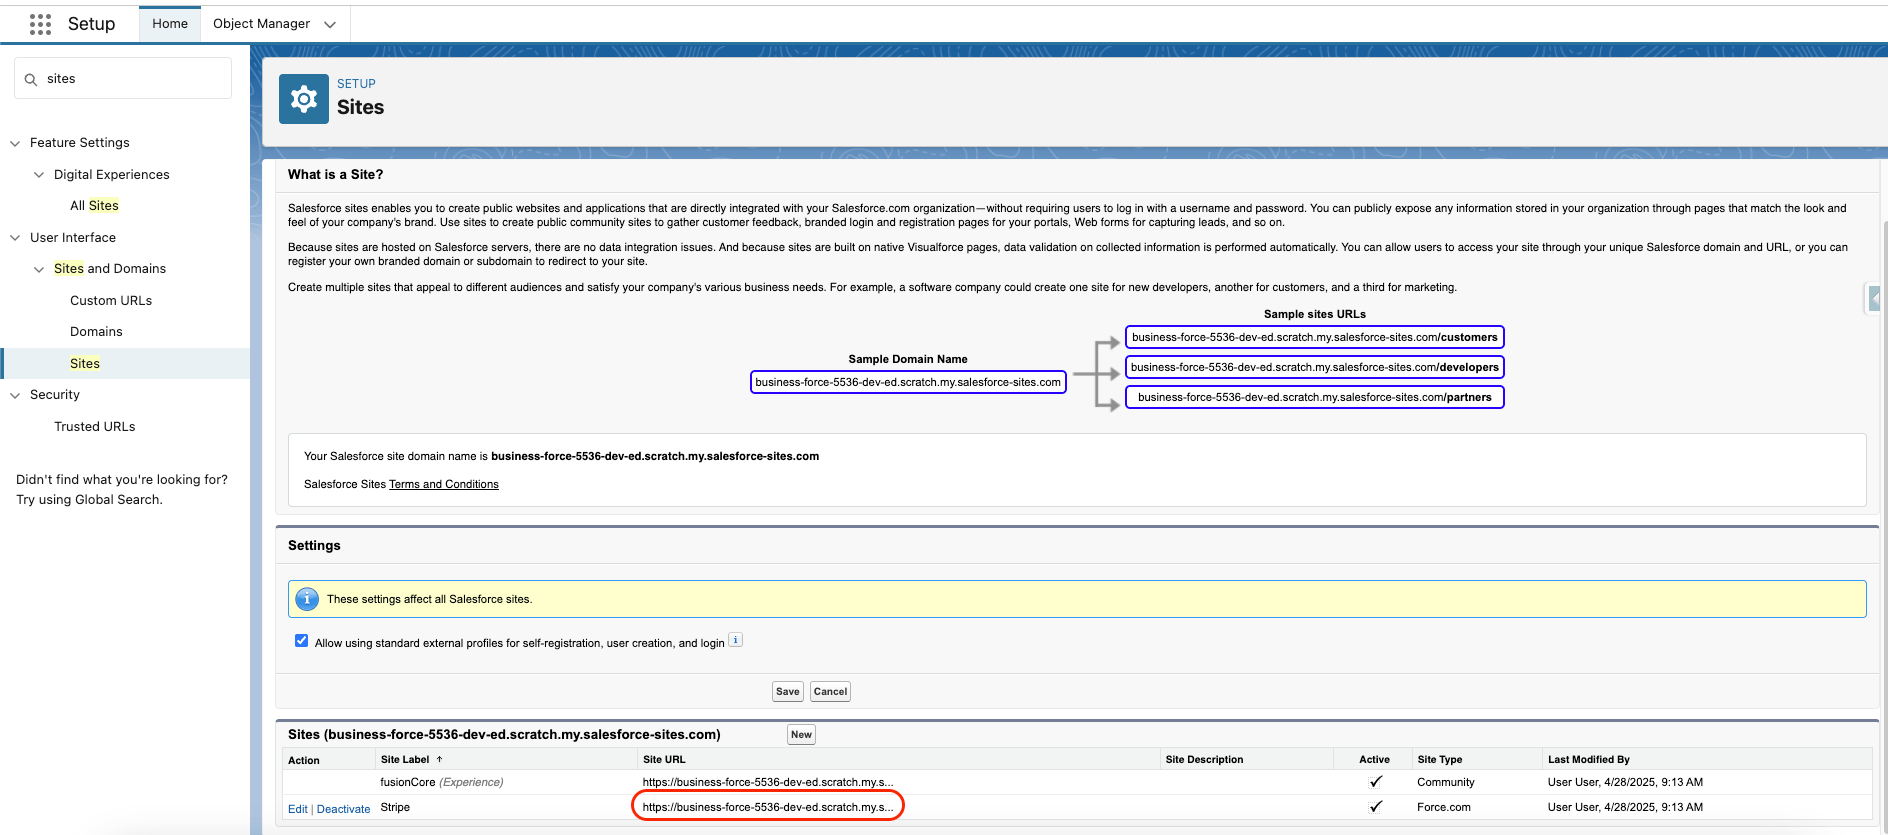Click the Force.com site type cell
1888x835 pixels.
click(1443, 807)
